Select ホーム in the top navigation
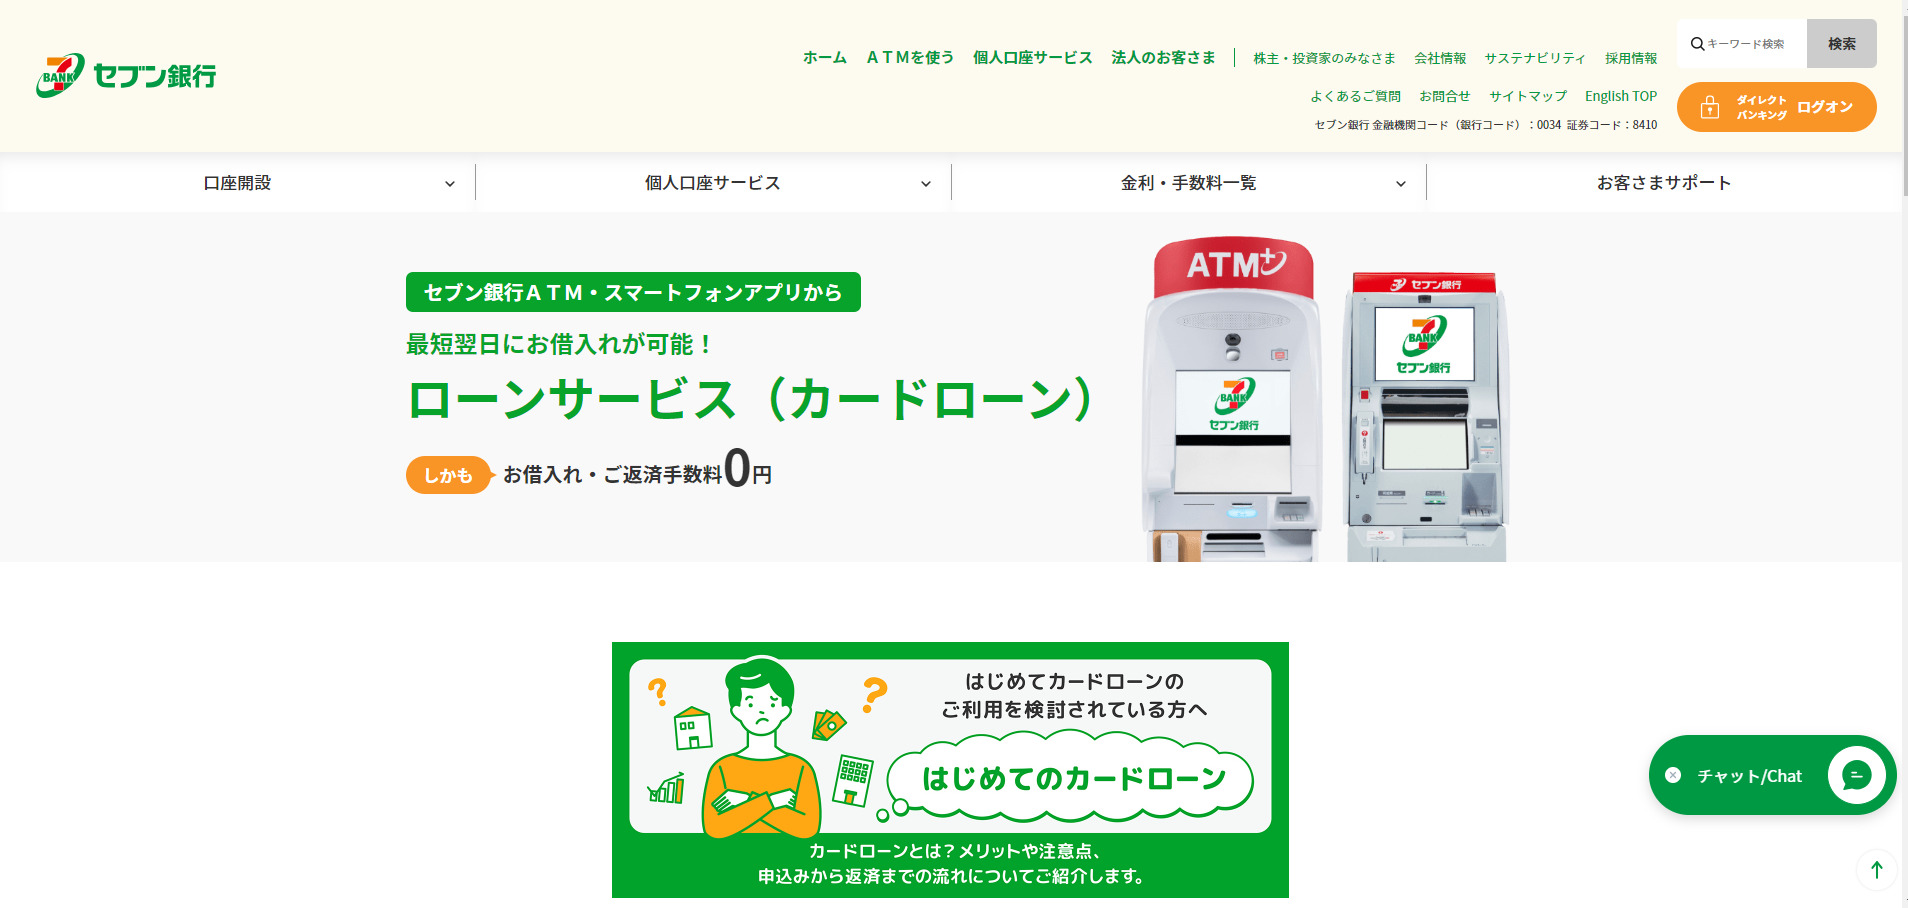Screen dimensions: 1908x908 click(x=824, y=57)
